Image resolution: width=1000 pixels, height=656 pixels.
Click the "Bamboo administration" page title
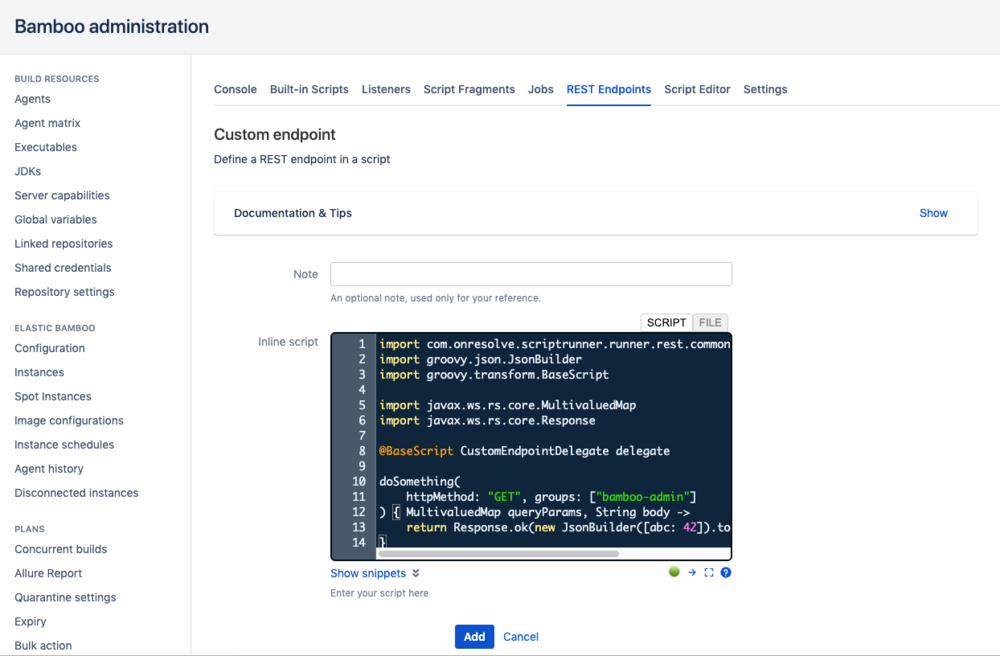click(112, 26)
